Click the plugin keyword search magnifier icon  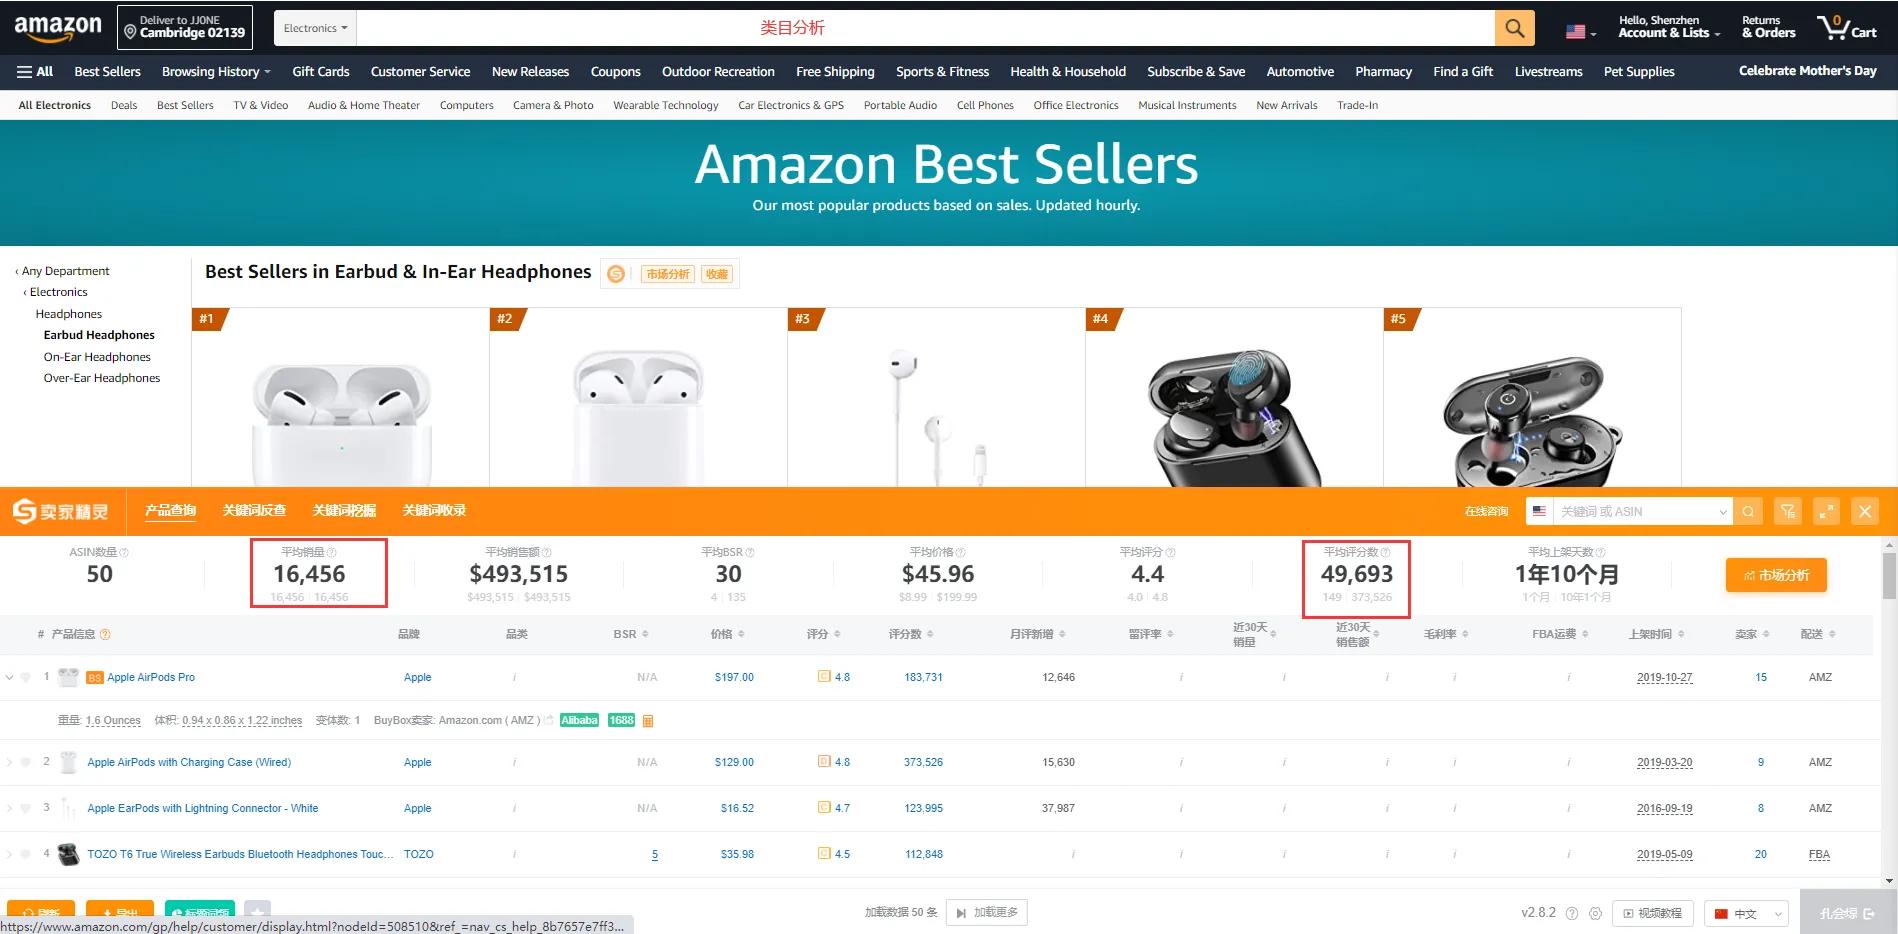(x=1748, y=511)
